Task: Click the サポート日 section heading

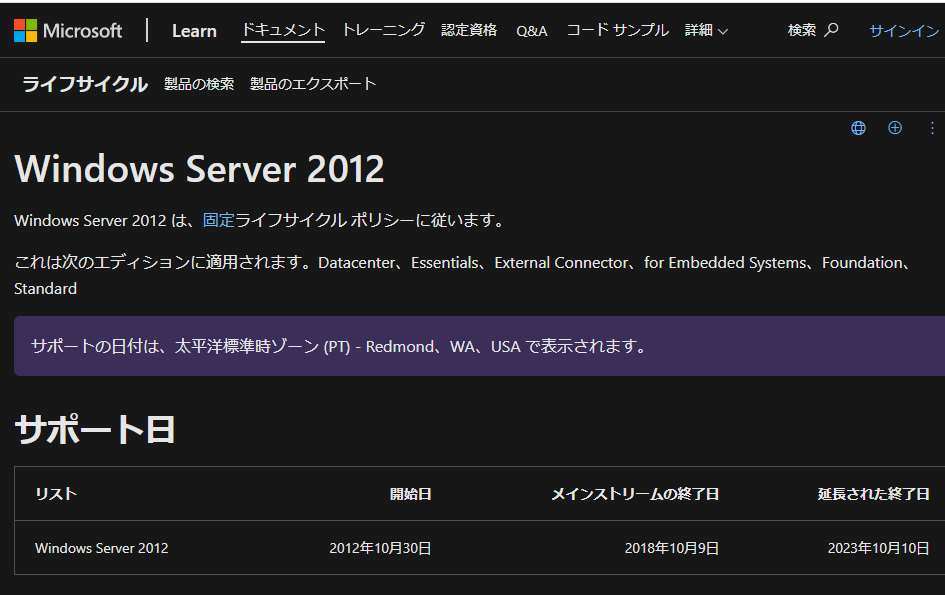Action: pos(95,429)
